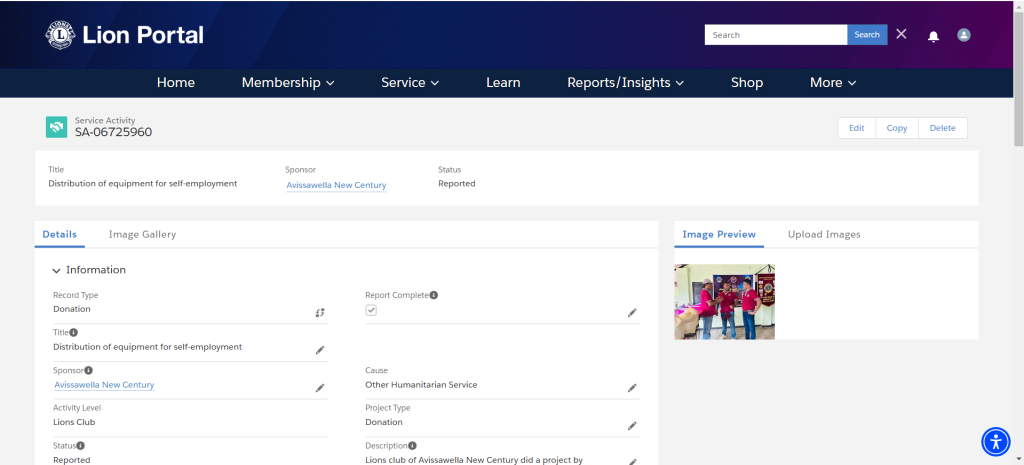The height and width of the screenshot is (465, 1024).
Task: Open Avissawella New Century link in header summary
Action: [336, 185]
